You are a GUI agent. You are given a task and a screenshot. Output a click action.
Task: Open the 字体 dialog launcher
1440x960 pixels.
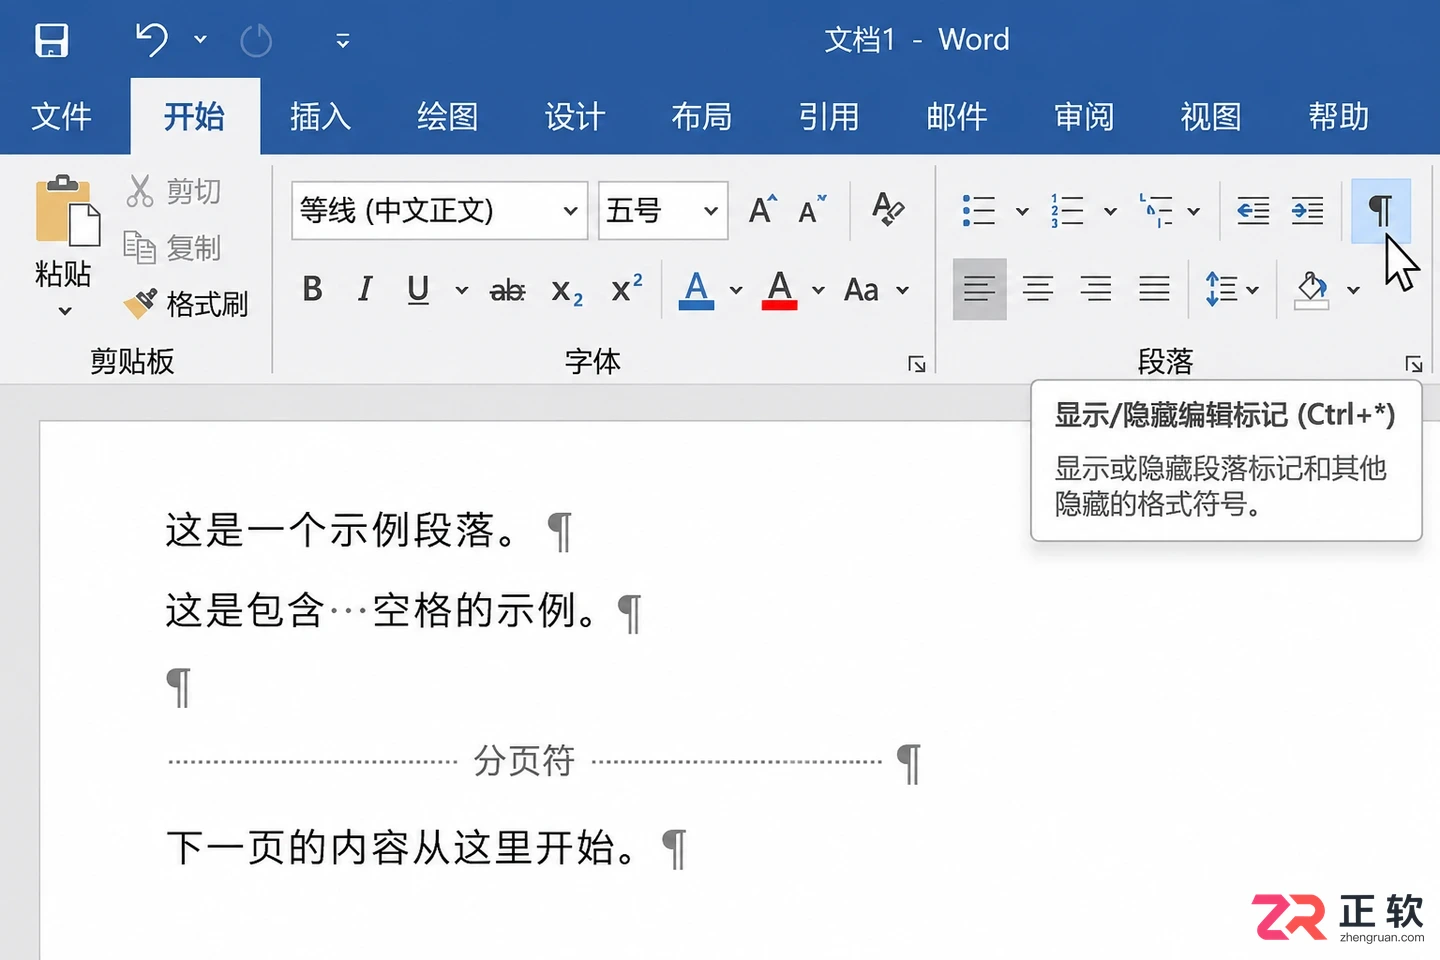tap(917, 364)
